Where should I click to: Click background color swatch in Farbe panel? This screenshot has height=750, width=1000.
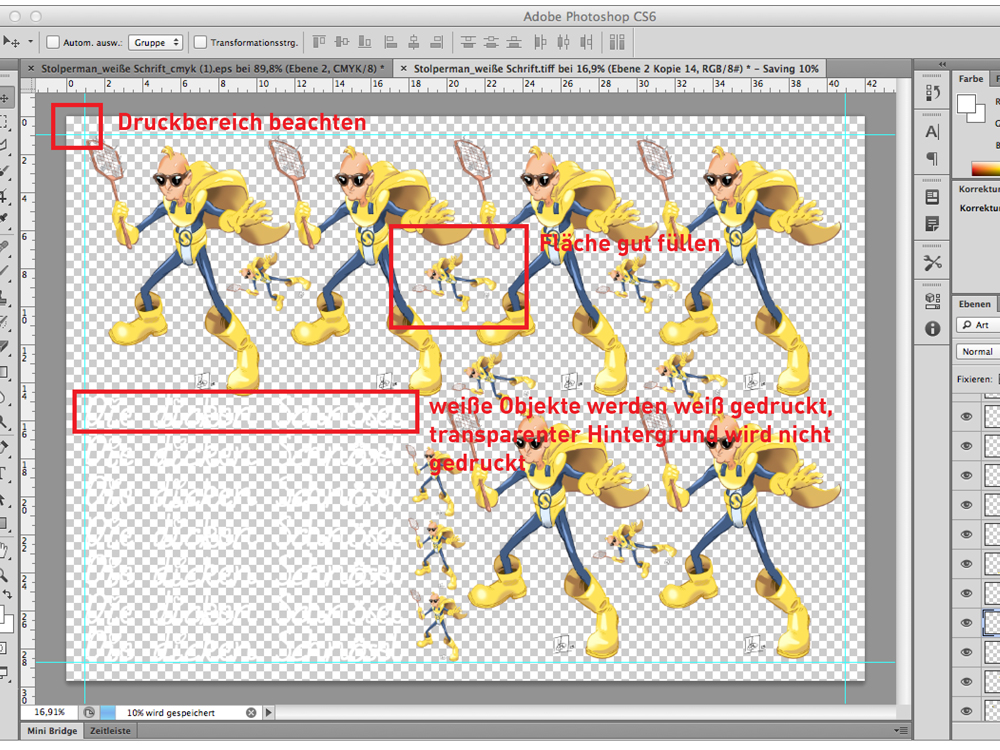978,115
